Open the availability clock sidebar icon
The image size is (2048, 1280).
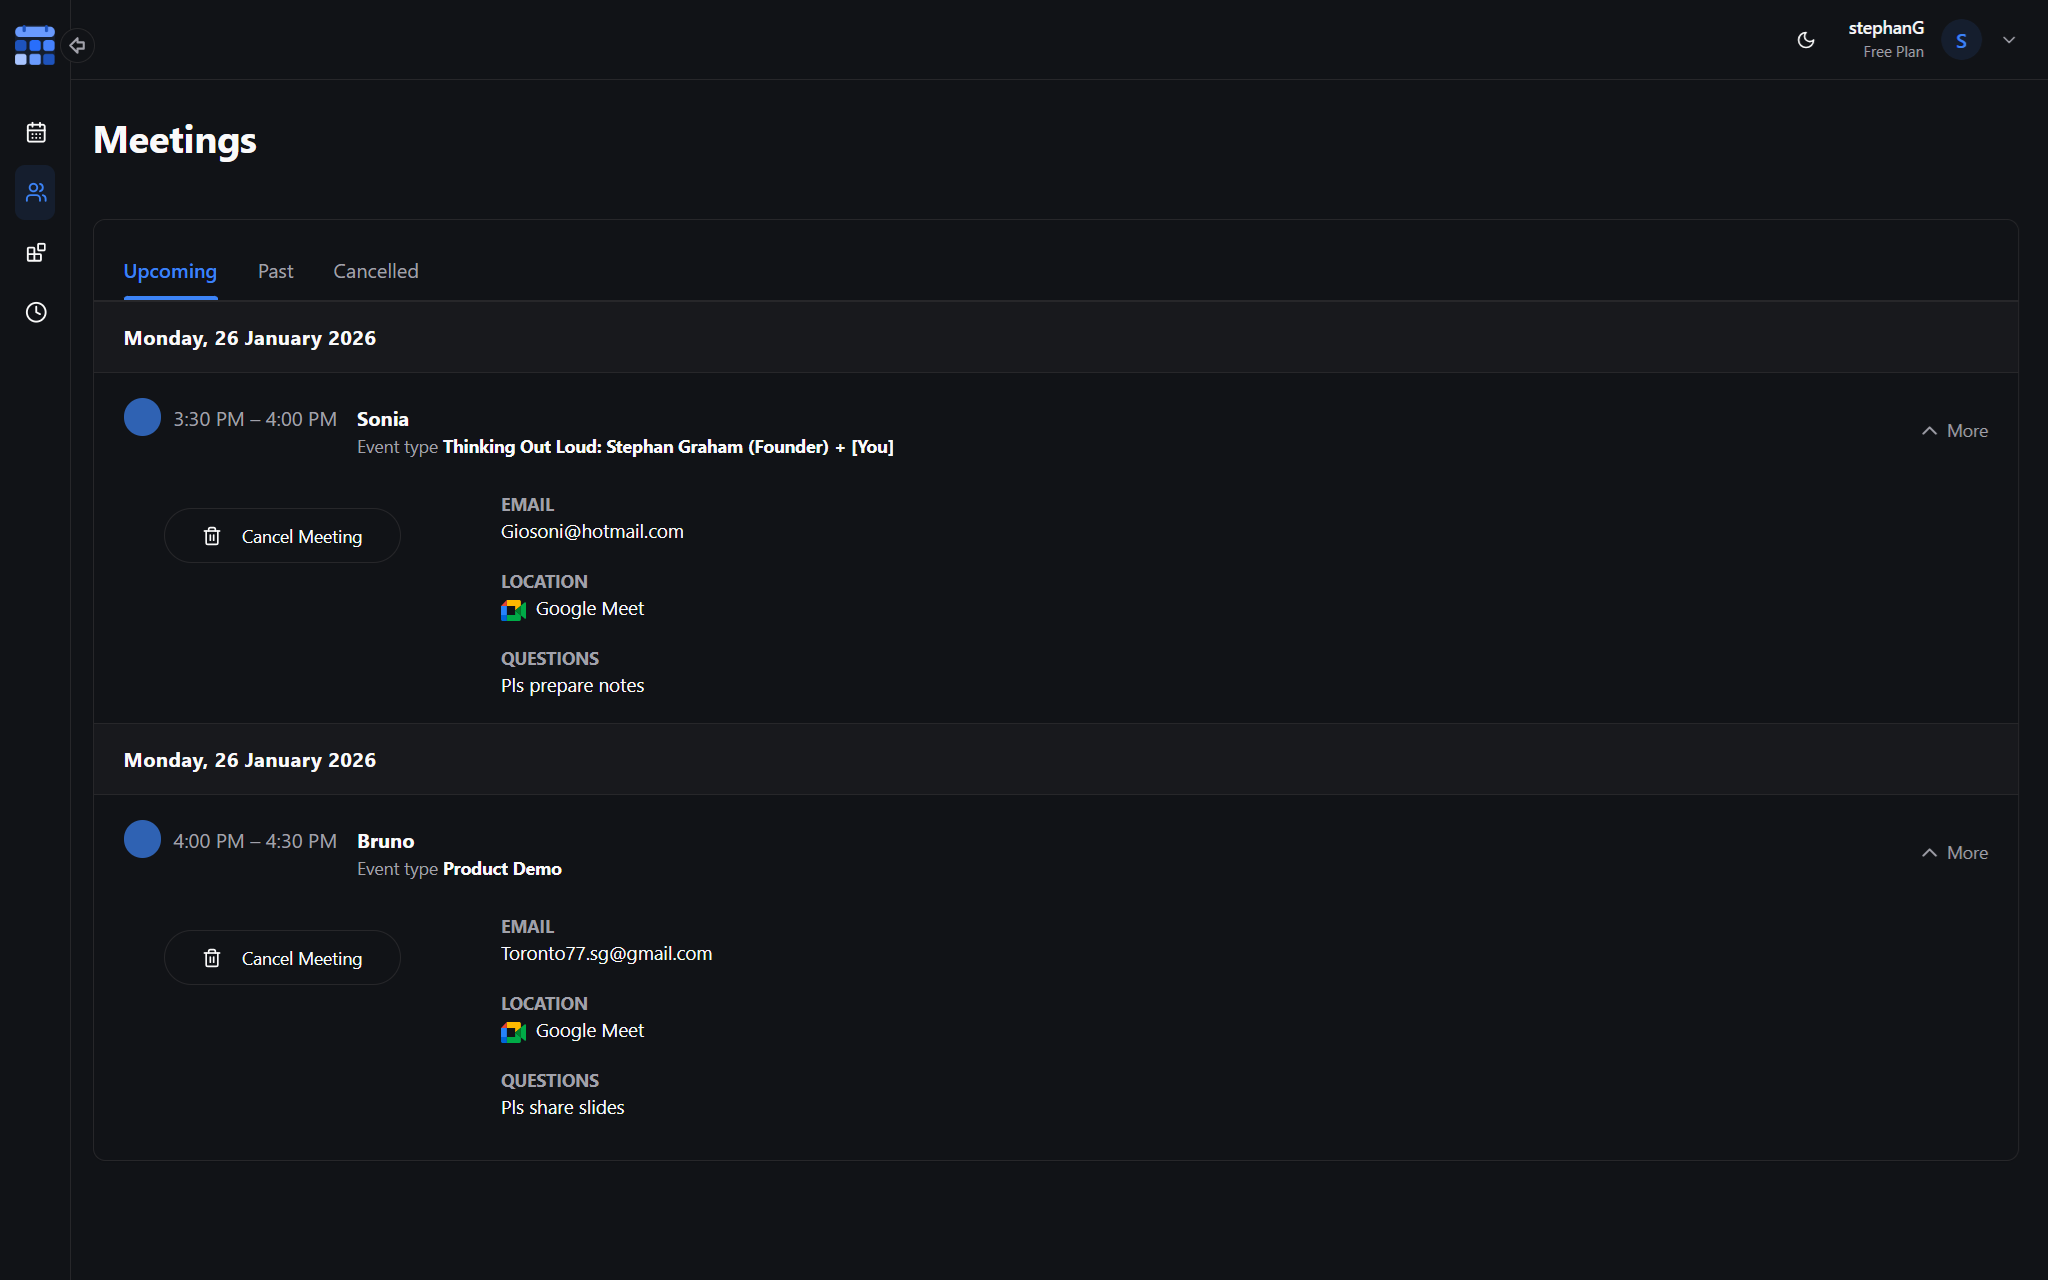(x=36, y=312)
